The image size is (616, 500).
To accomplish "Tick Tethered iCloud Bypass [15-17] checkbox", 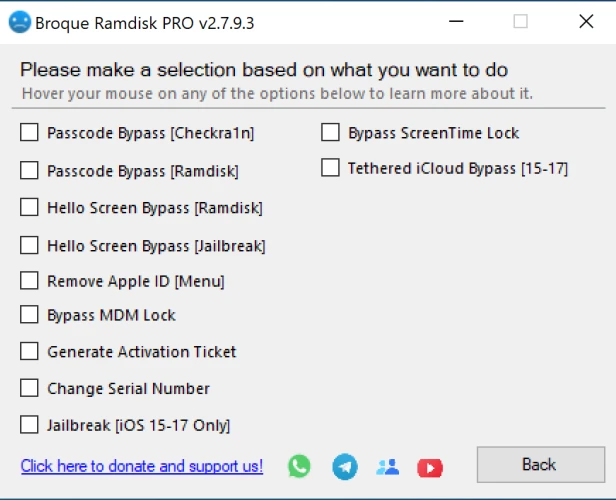I will point(330,167).
